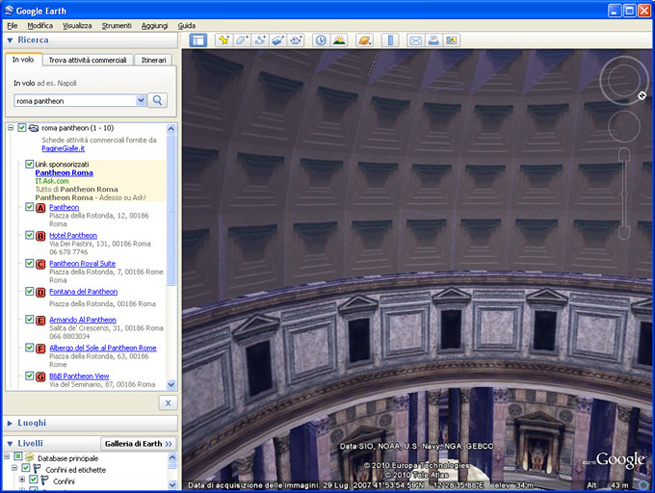The height and width of the screenshot is (493, 655).
Task: Open the Pantheon Roma sponsored link
Action: pos(64,173)
